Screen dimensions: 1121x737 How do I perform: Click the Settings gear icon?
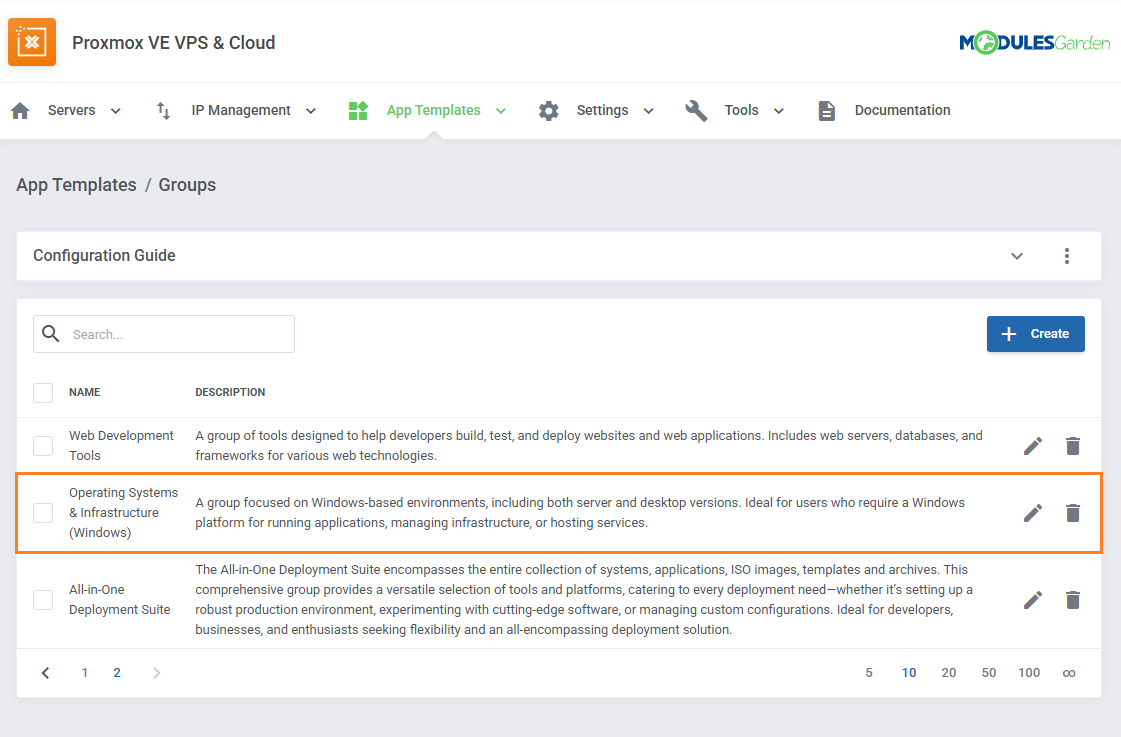click(548, 110)
